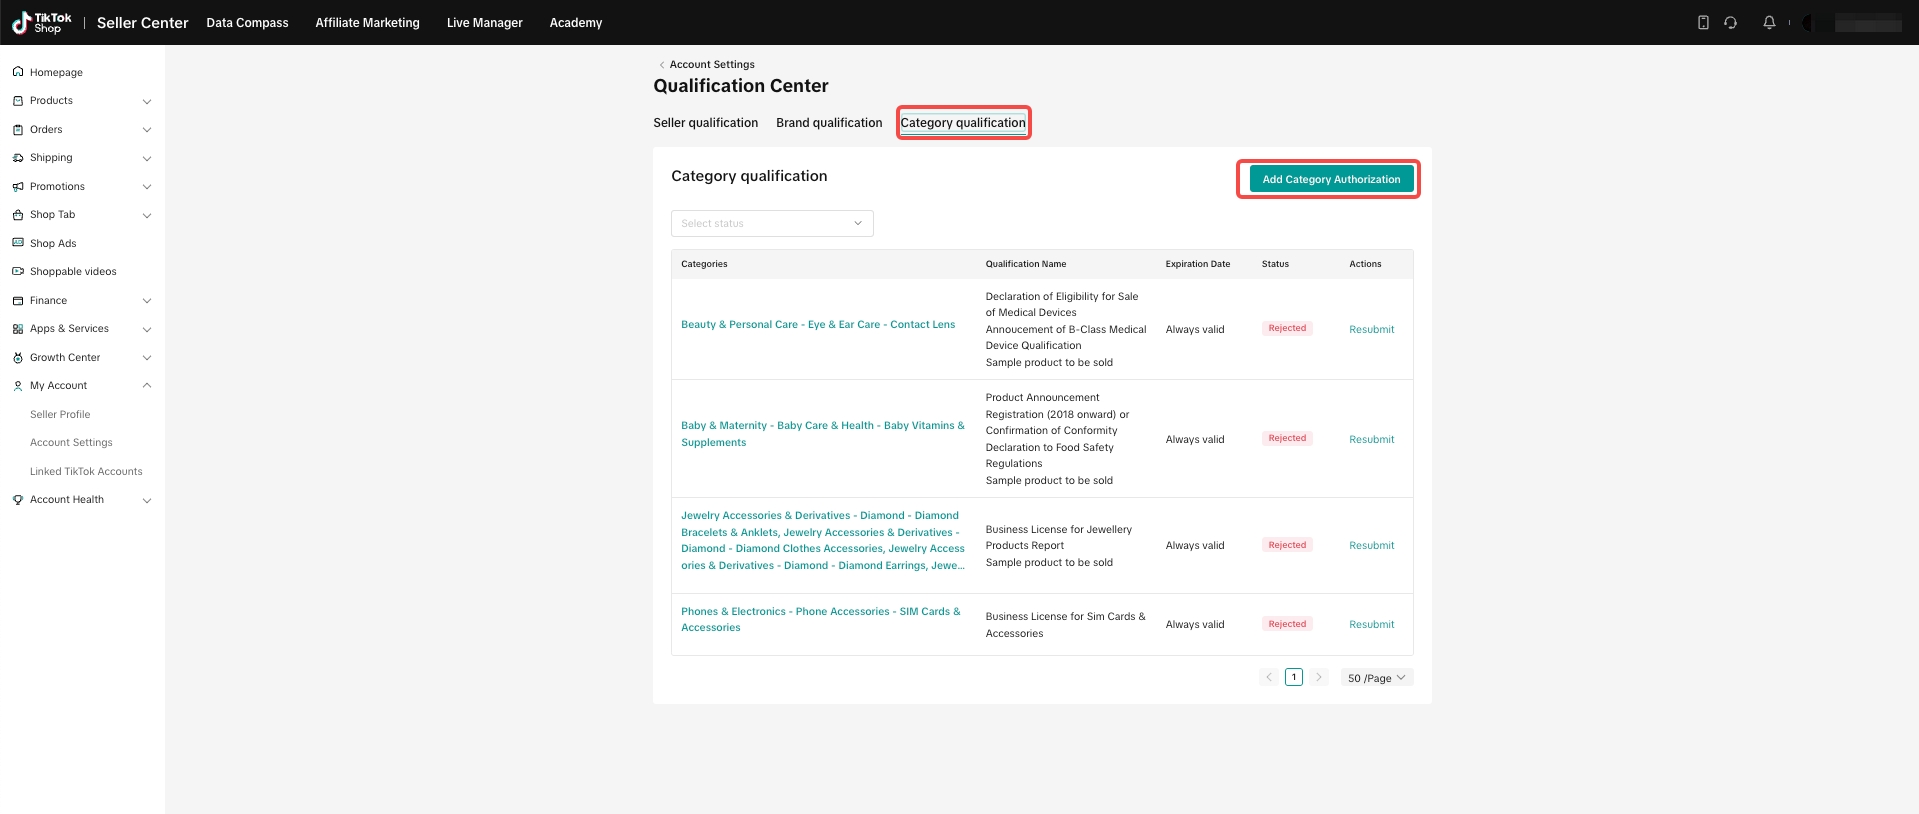Viewport: 1919px width, 814px height.
Task: Select page 1 in pagination
Action: [1294, 677]
